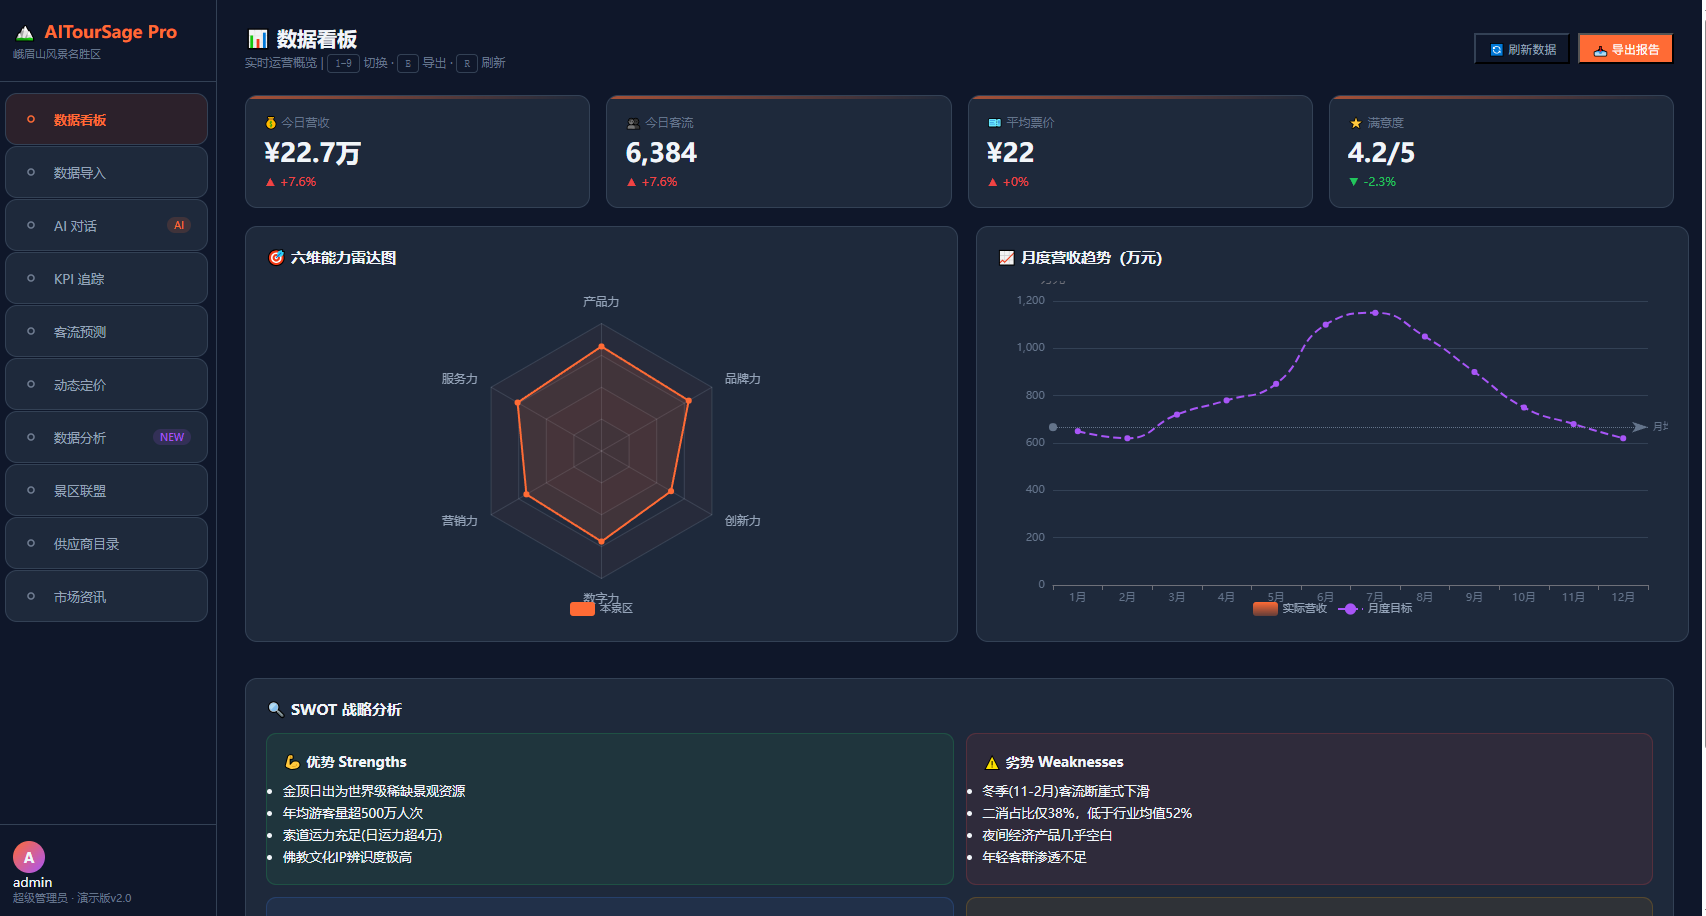
Task: Click the 超级管理员 · 演示版v2.0 text
Action: pyautogui.click(x=72, y=898)
